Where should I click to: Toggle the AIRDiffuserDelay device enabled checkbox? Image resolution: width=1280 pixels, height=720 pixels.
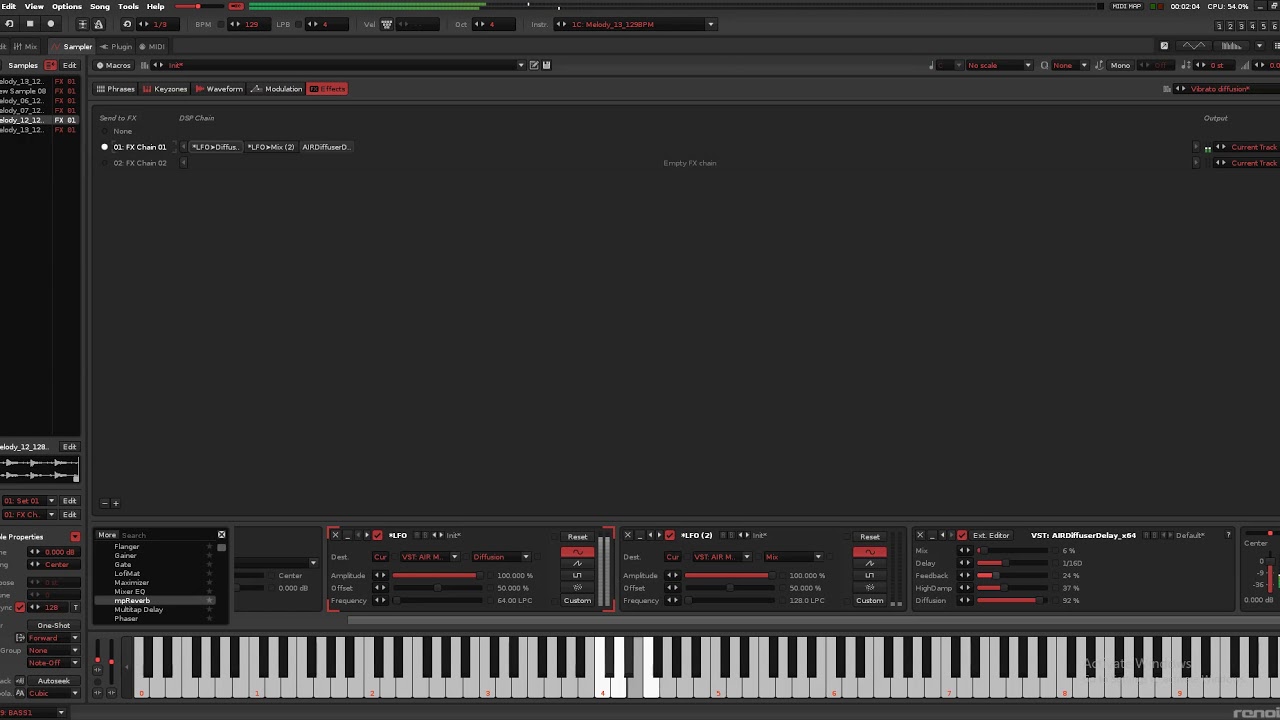[x=962, y=535]
